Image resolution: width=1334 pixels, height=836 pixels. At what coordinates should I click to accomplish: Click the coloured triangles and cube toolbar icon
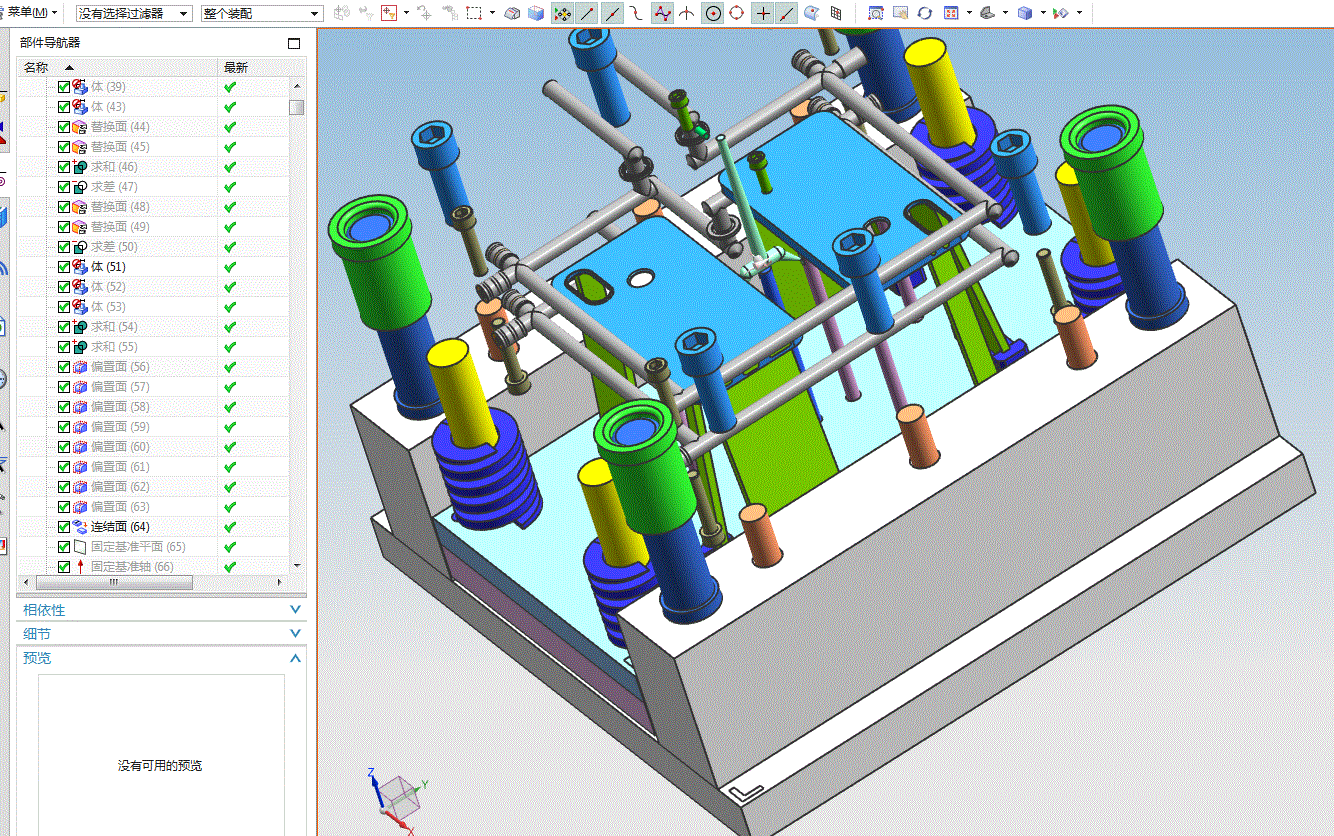pyautogui.click(x=1061, y=13)
